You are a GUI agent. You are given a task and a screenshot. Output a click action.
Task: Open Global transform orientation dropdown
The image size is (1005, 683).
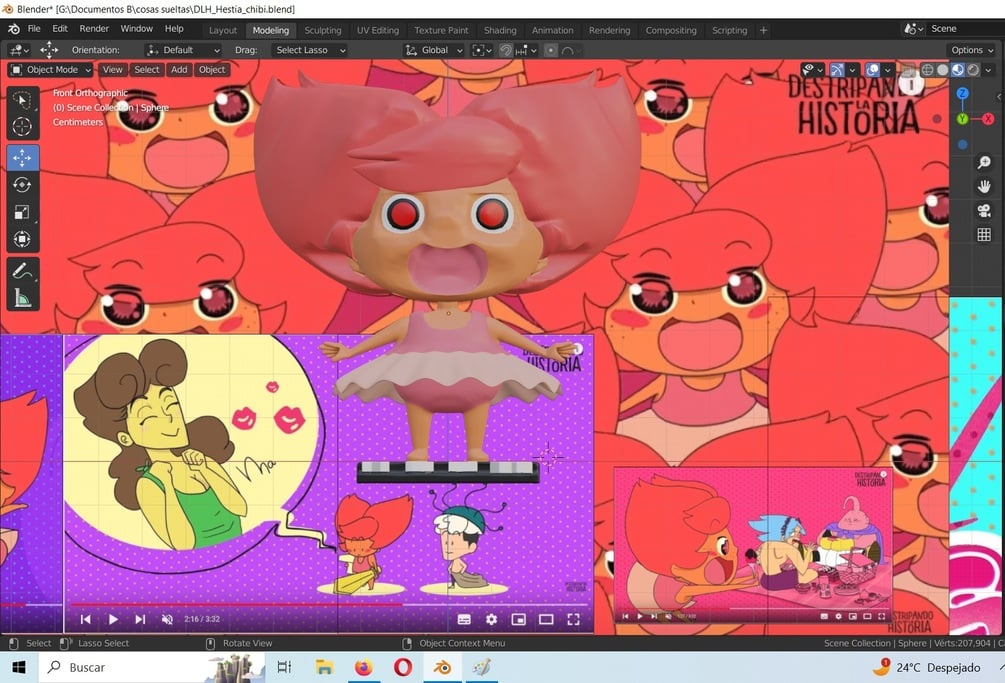pyautogui.click(x=433, y=50)
